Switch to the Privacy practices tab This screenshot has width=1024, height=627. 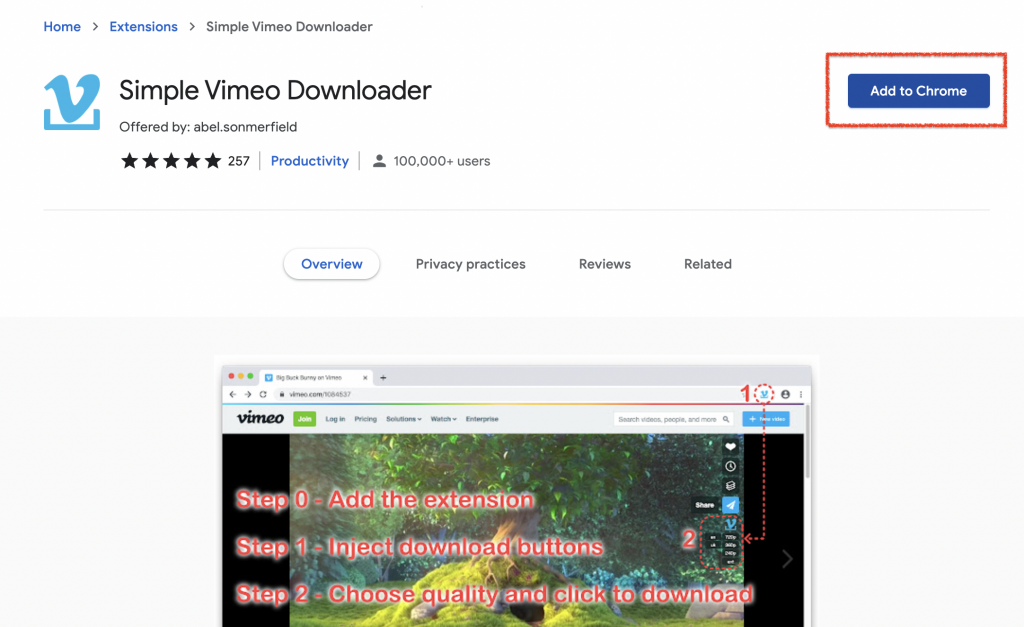(x=470, y=264)
